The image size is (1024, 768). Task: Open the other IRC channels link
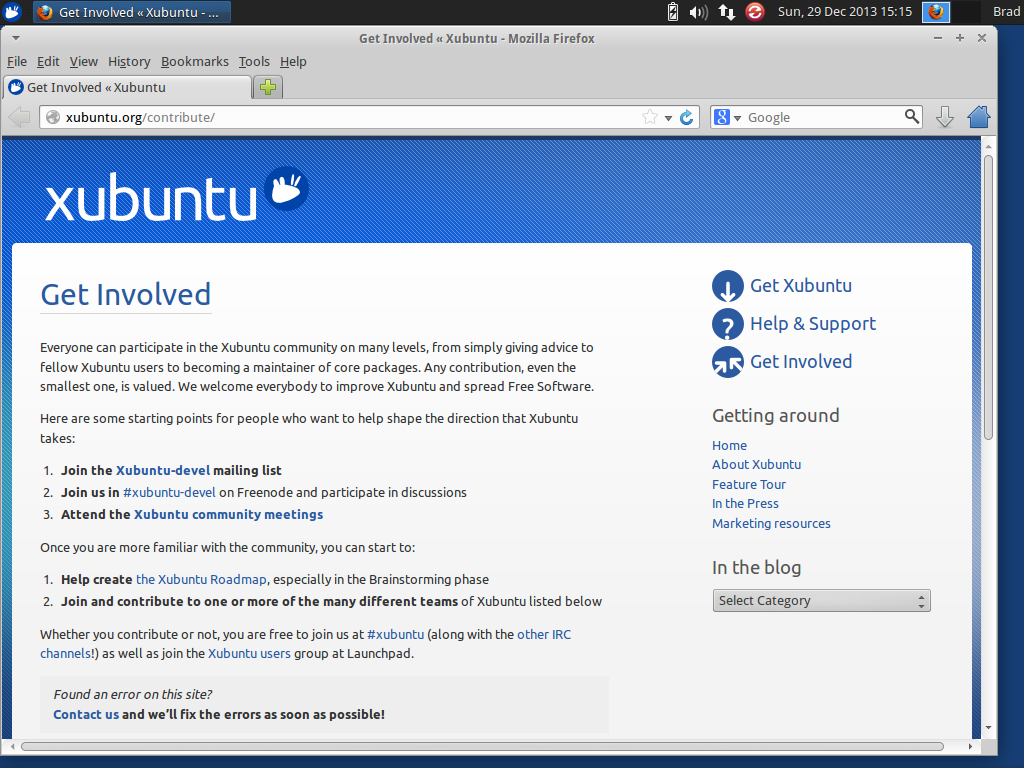[544, 634]
